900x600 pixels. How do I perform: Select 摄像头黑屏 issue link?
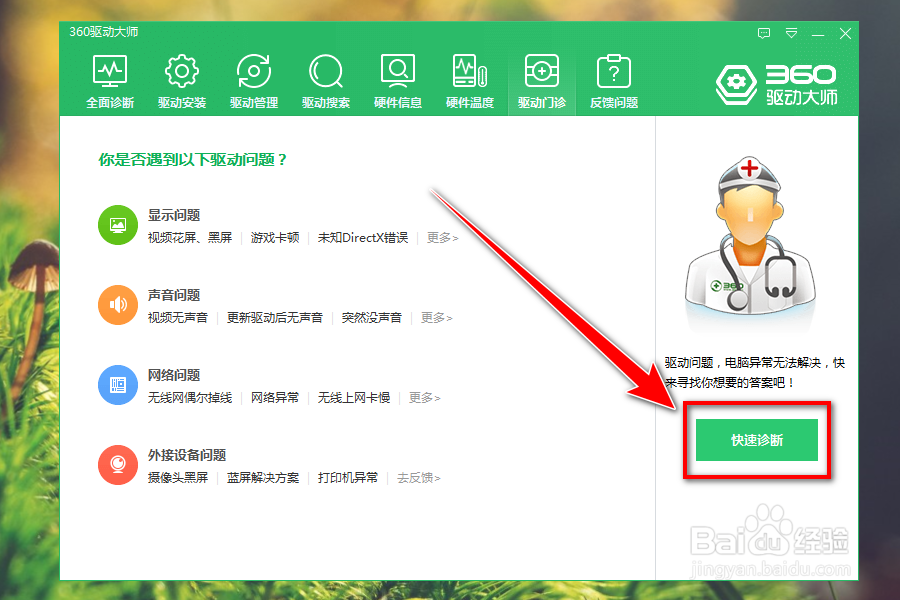point(177,478)
